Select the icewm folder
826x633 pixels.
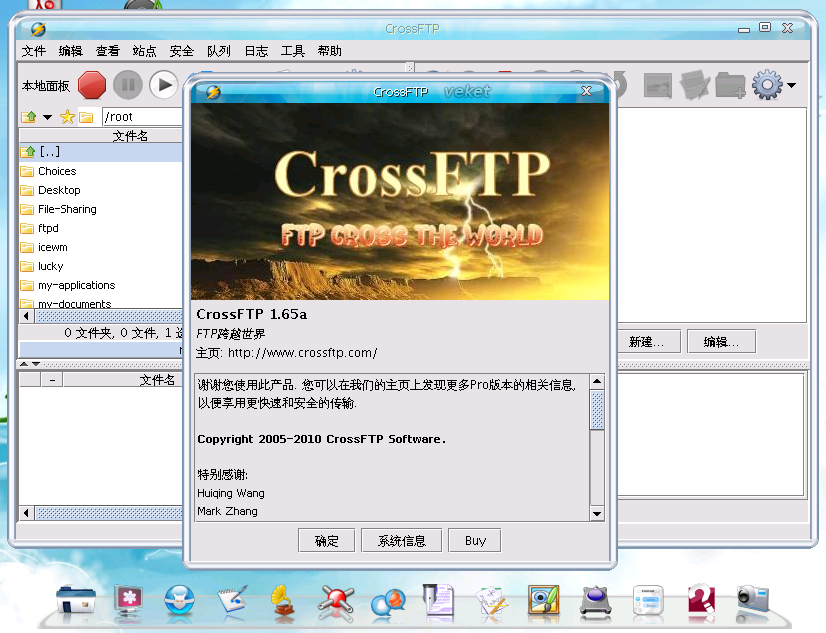click(x=101, y=247)
